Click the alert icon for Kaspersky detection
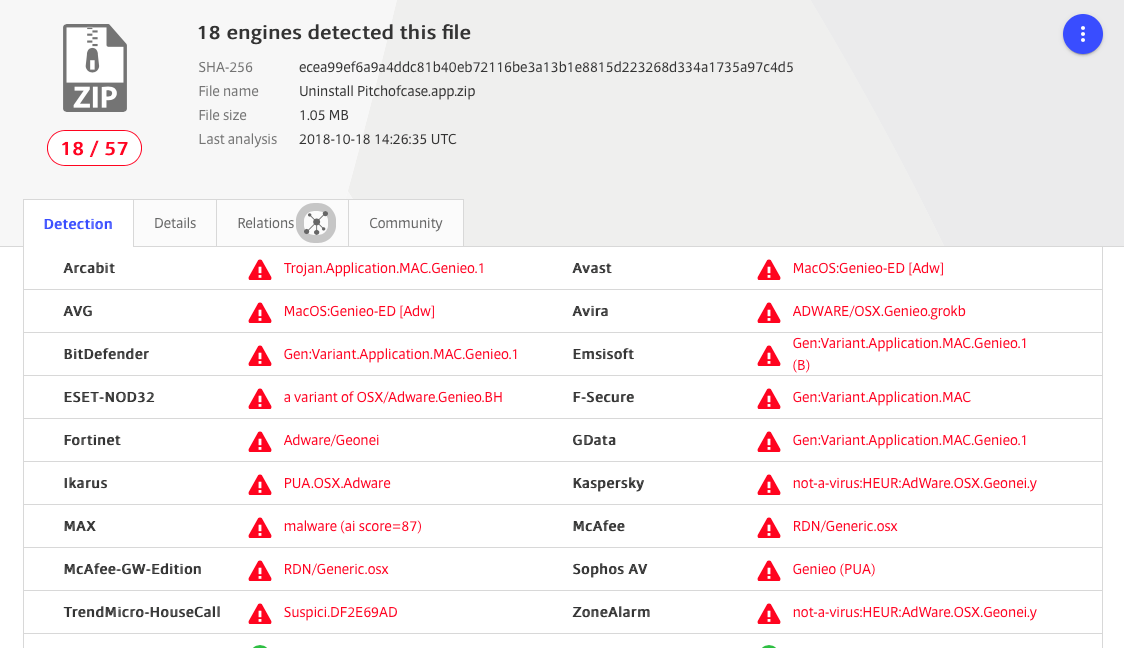Screen dimensions: 1124x648 768,484
